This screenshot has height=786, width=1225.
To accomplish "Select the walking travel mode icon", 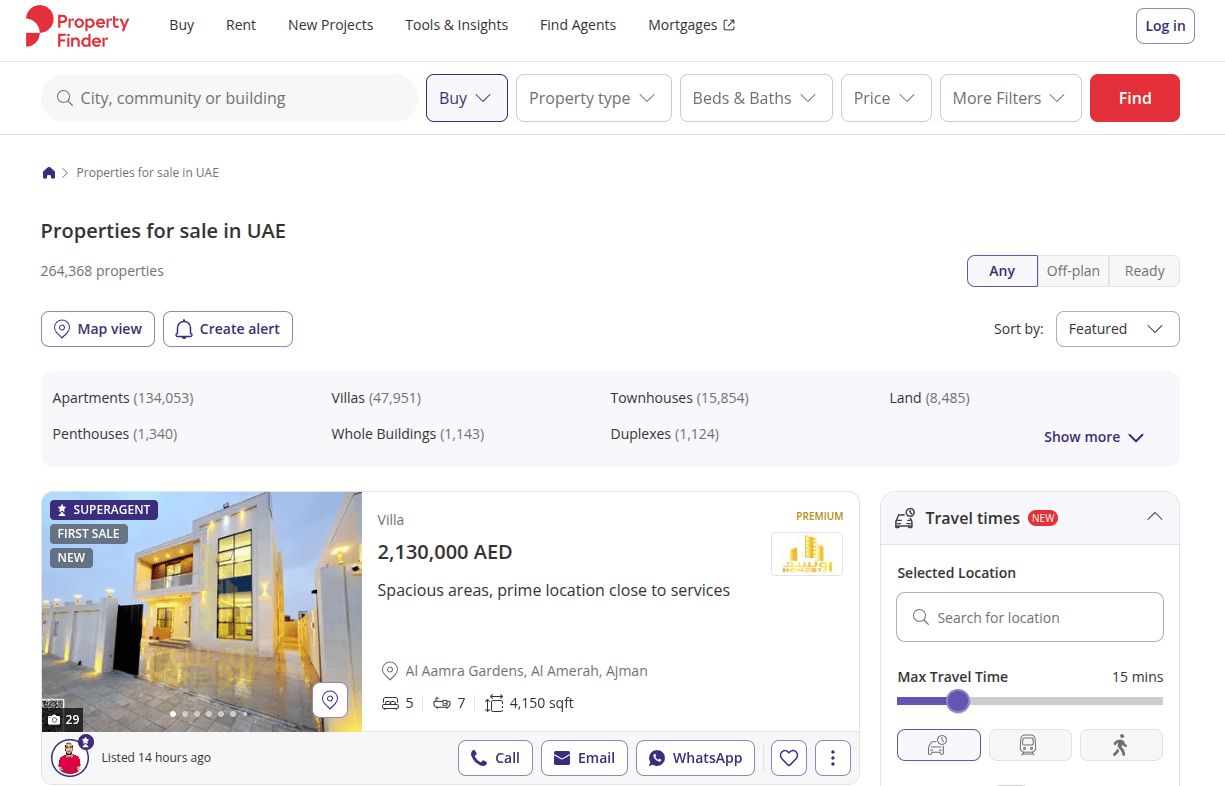I will click(x=1120, y=745).
